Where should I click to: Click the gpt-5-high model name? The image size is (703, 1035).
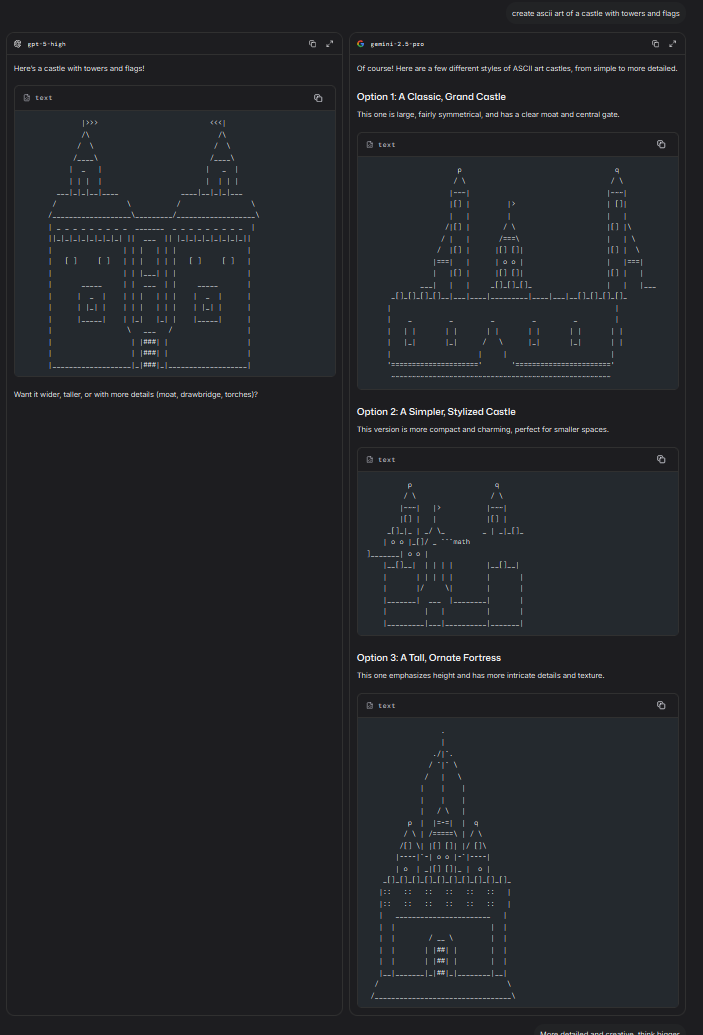(46, 44)
